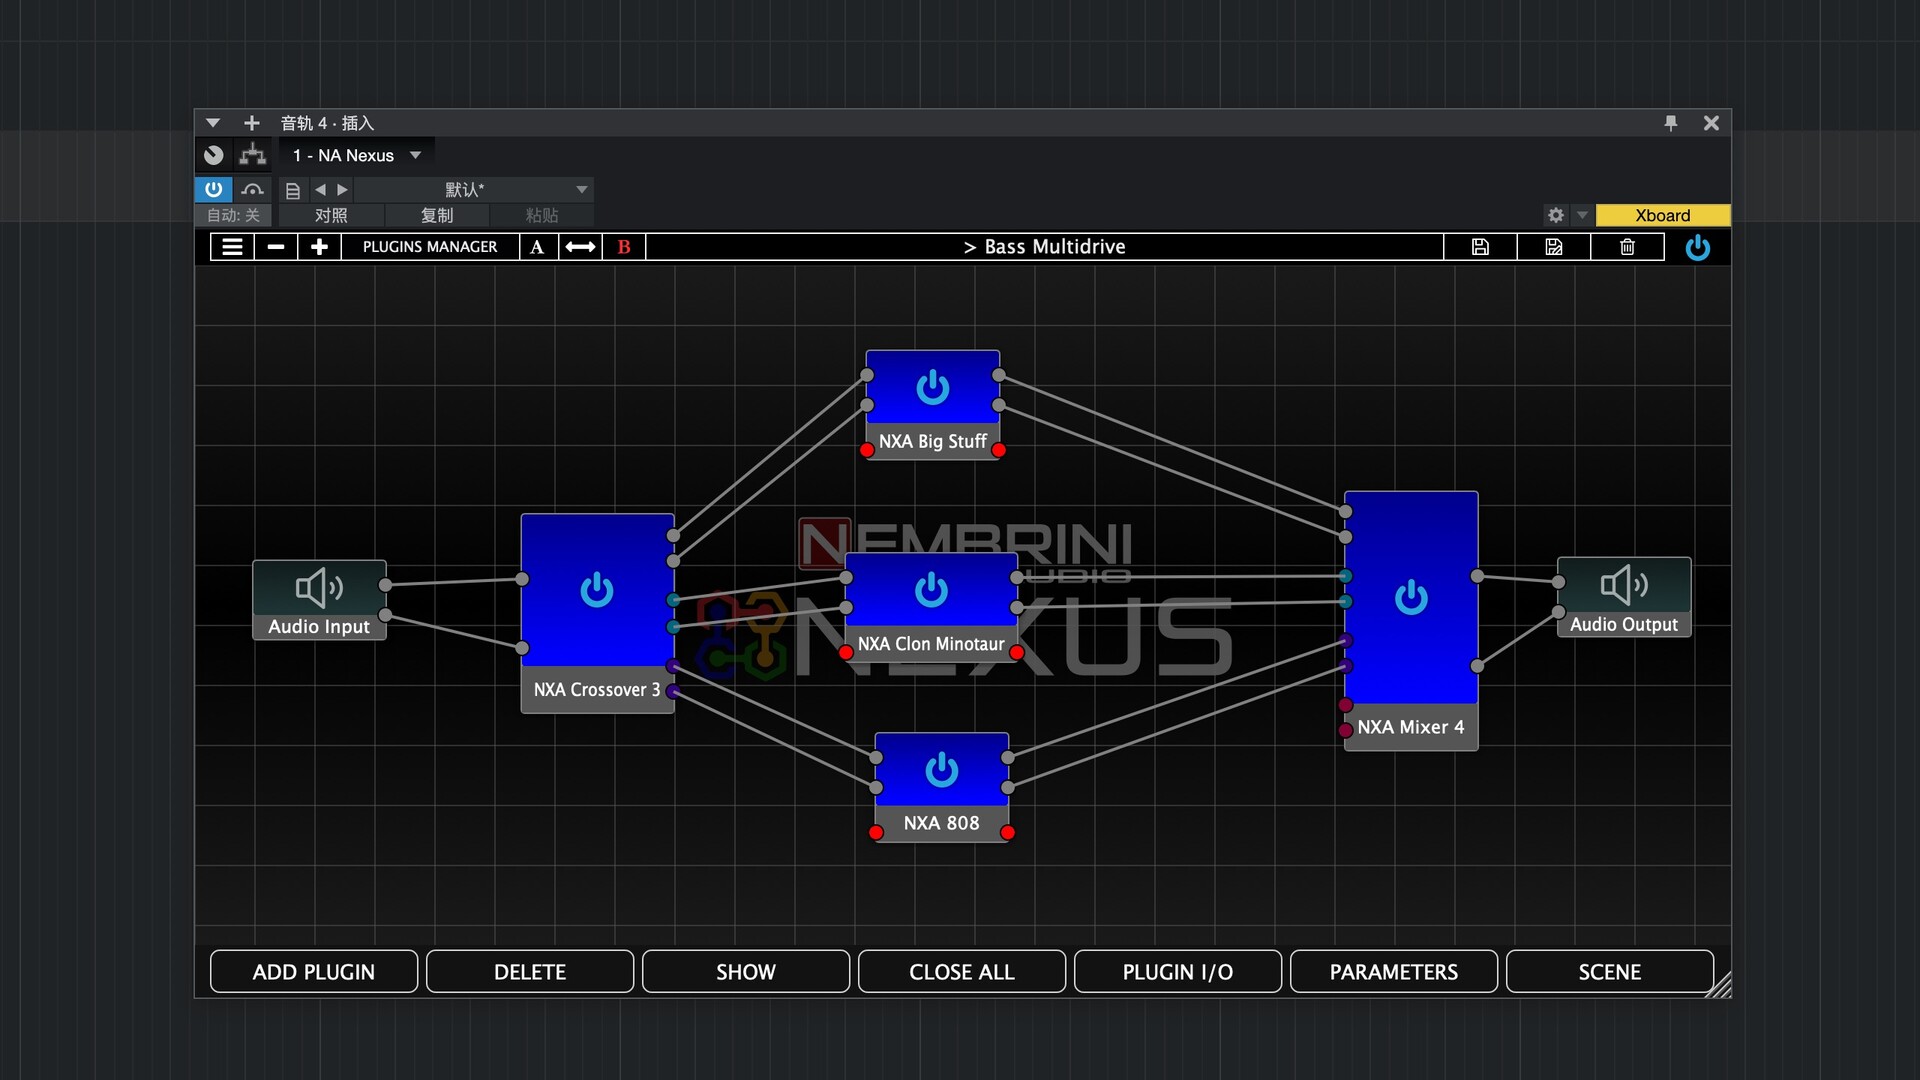Screen dimensions: 1920x1080
Task: Go to next preset arrow
Action: (342, 189)
